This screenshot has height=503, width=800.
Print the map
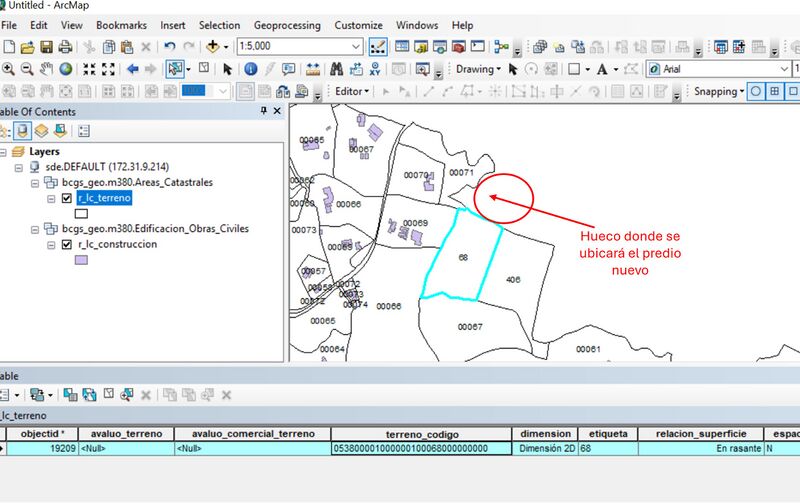point(65,47)
